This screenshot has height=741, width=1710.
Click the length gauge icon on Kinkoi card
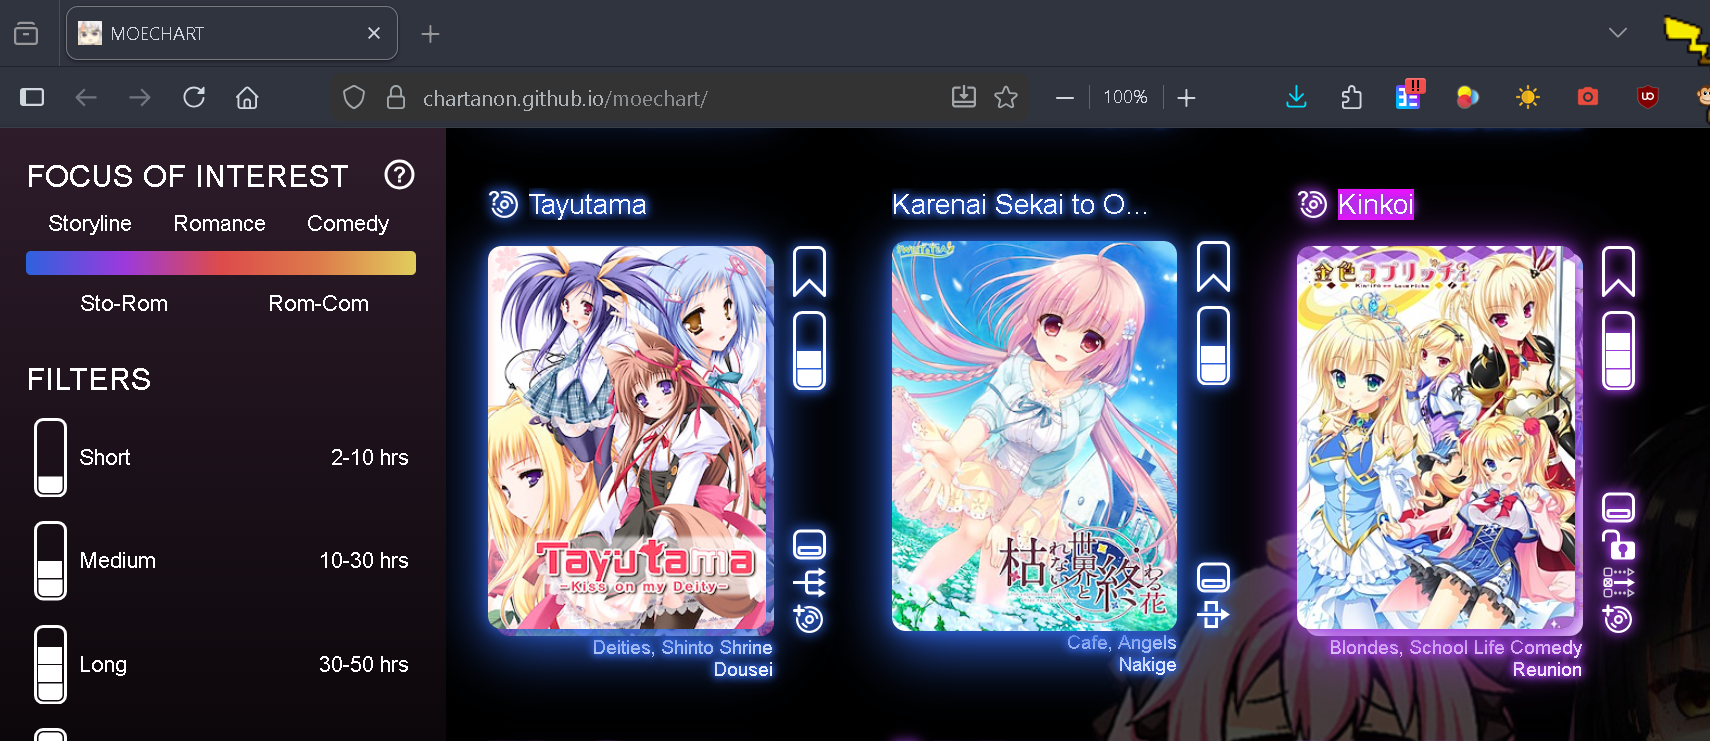pyautogui.click(x=1618, y=350)
